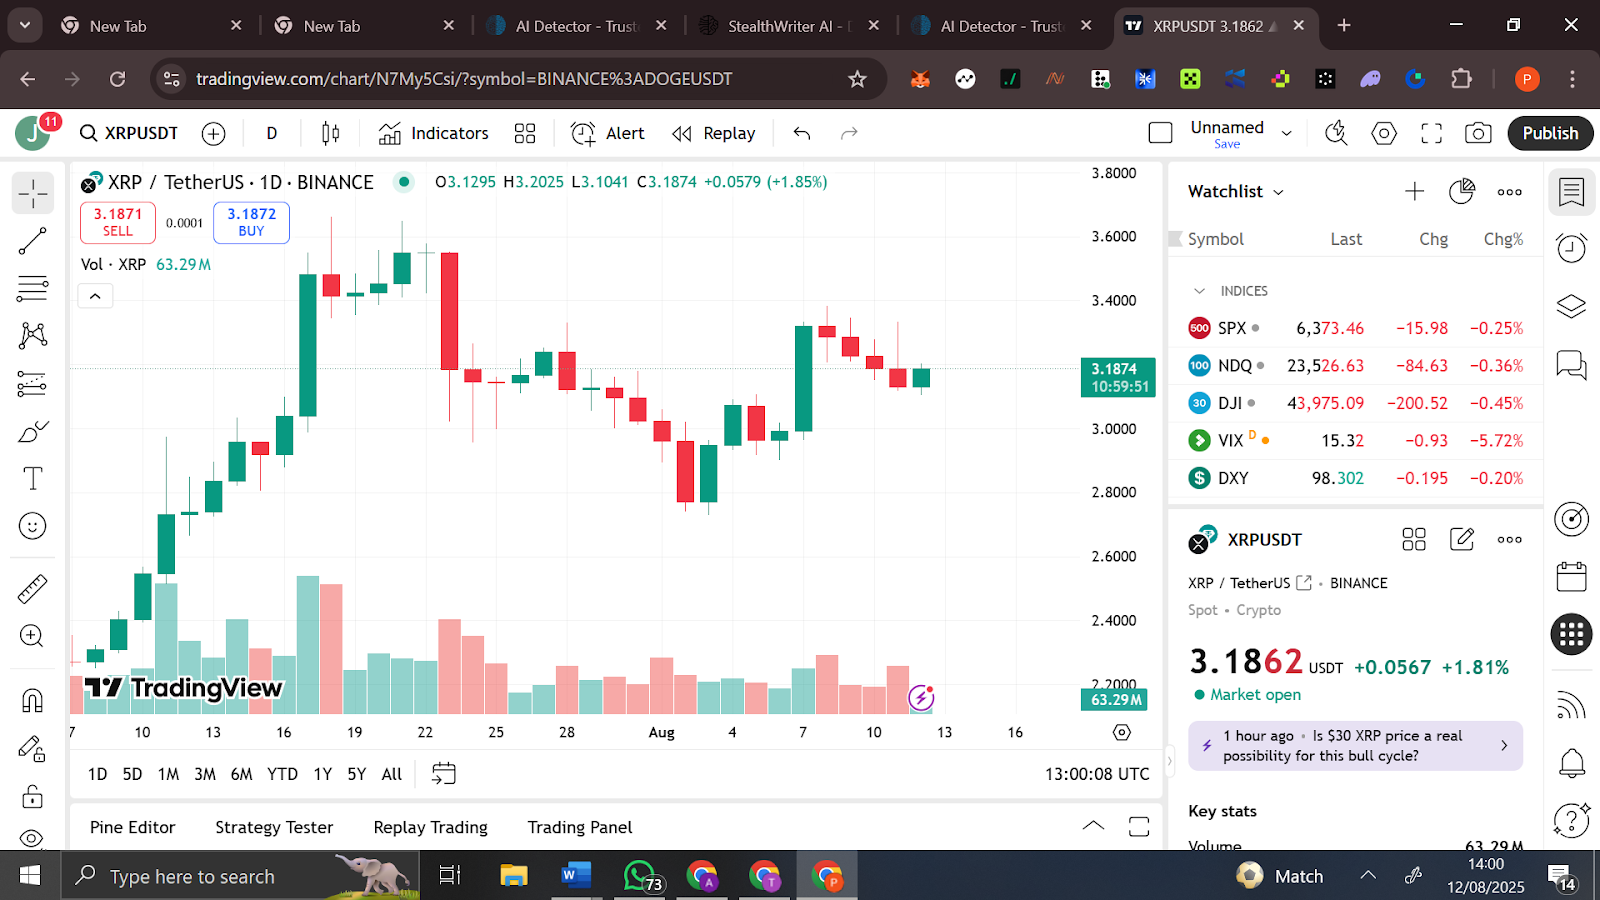Open the Indicators dialog
Viewport: 1600px width, 900px height.
coord(433,133)
